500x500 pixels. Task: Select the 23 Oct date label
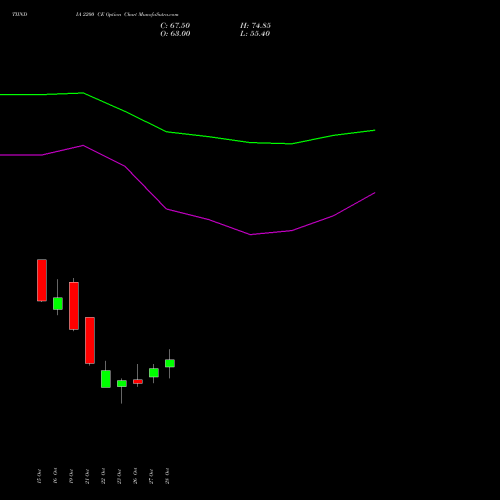click(x=119, y=476)
